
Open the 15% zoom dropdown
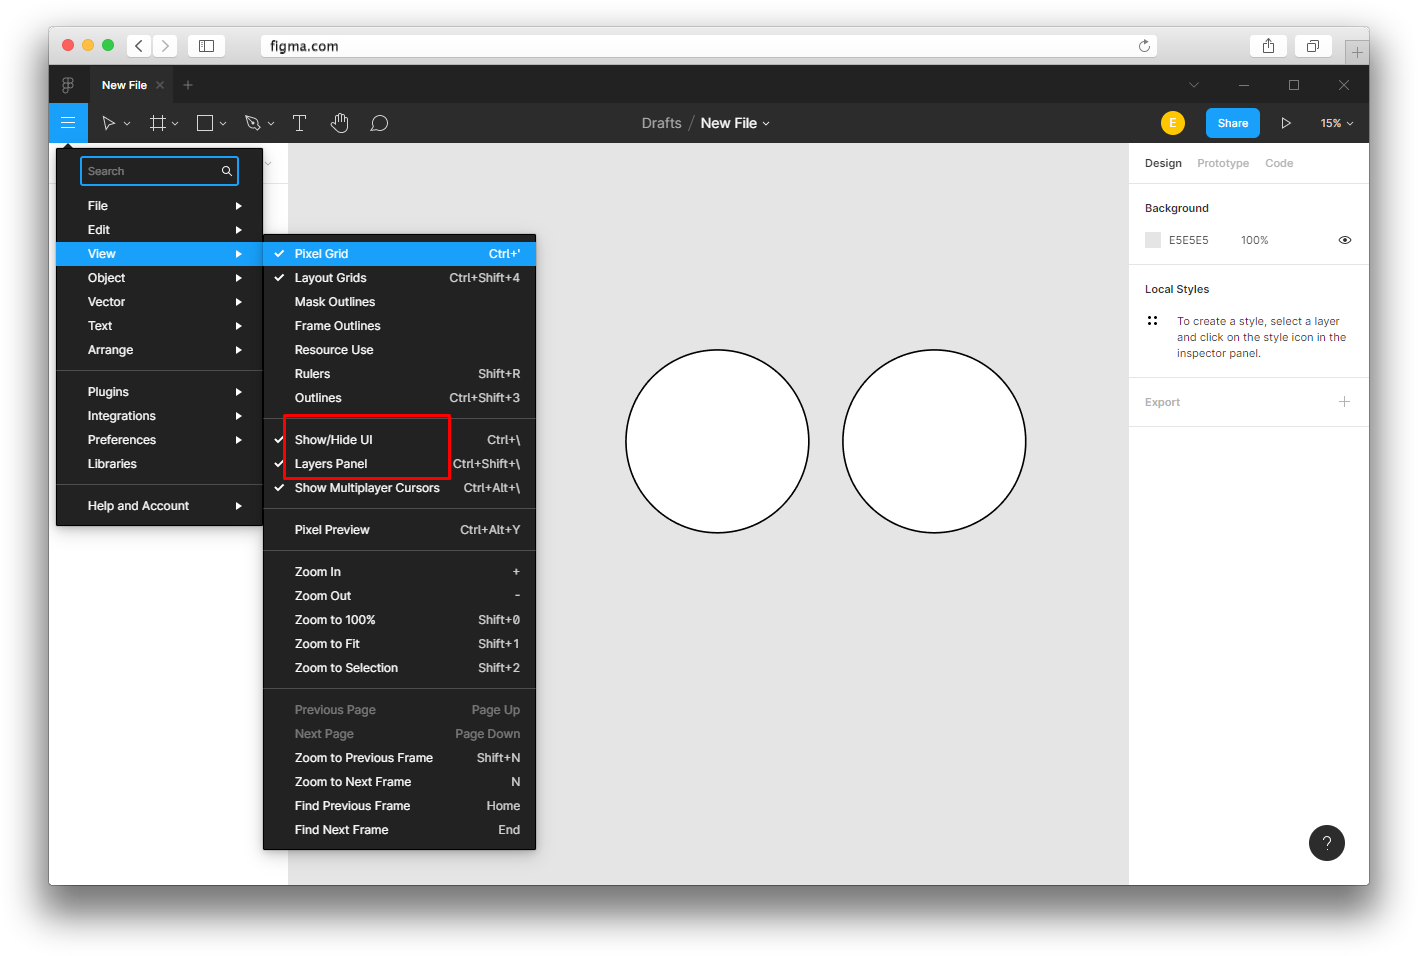click(x=1336, y=123)
